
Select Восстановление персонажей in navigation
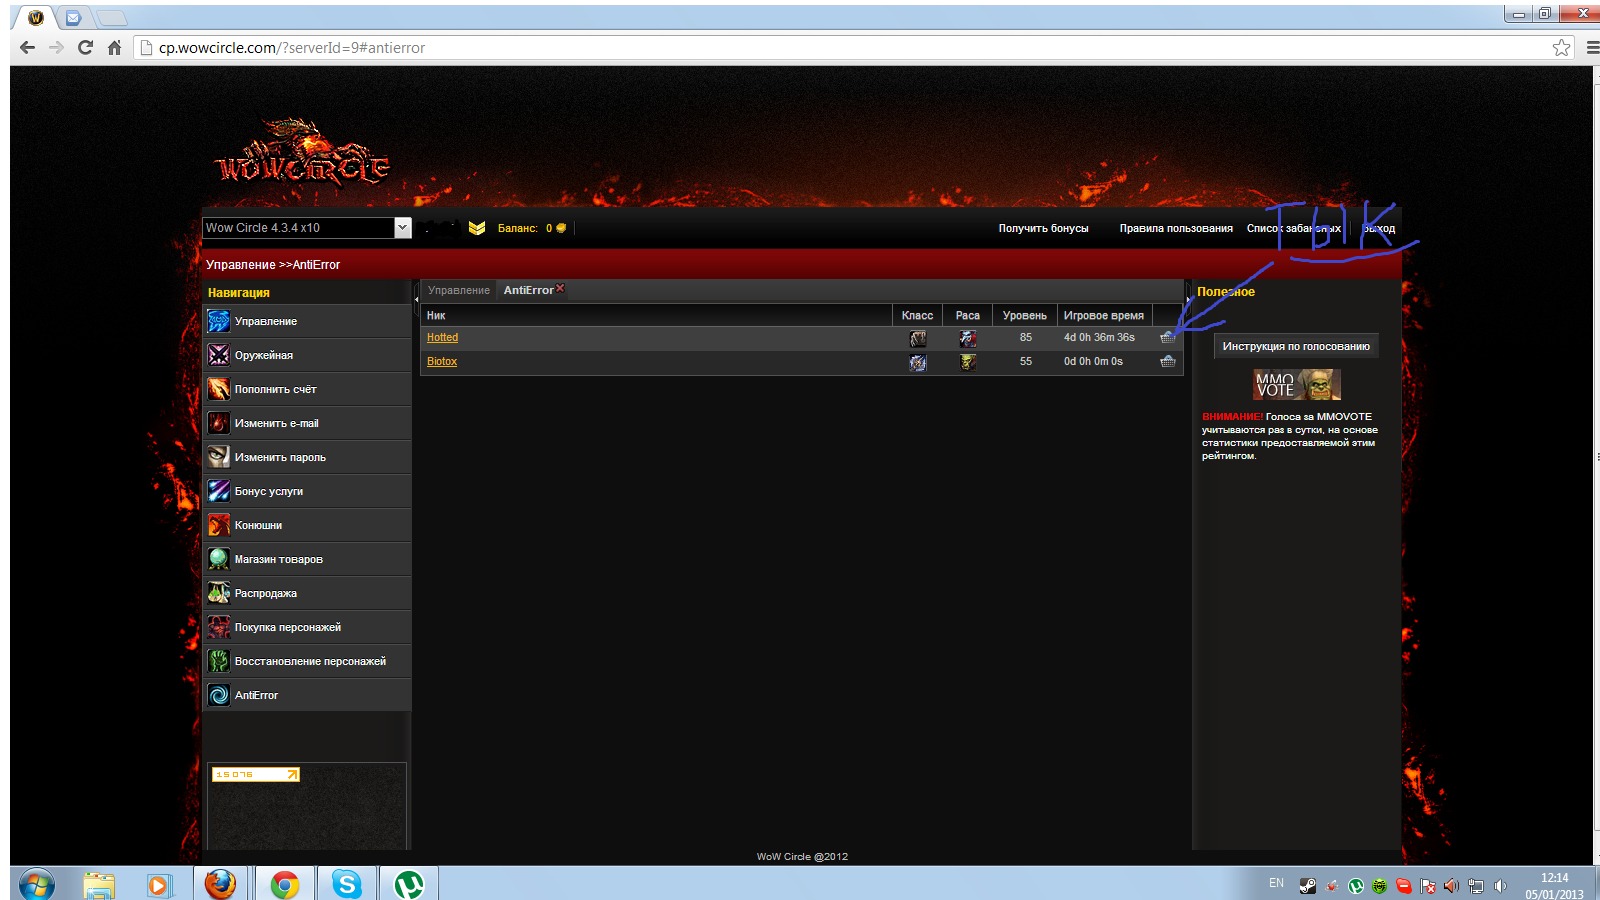click(309, 661)
